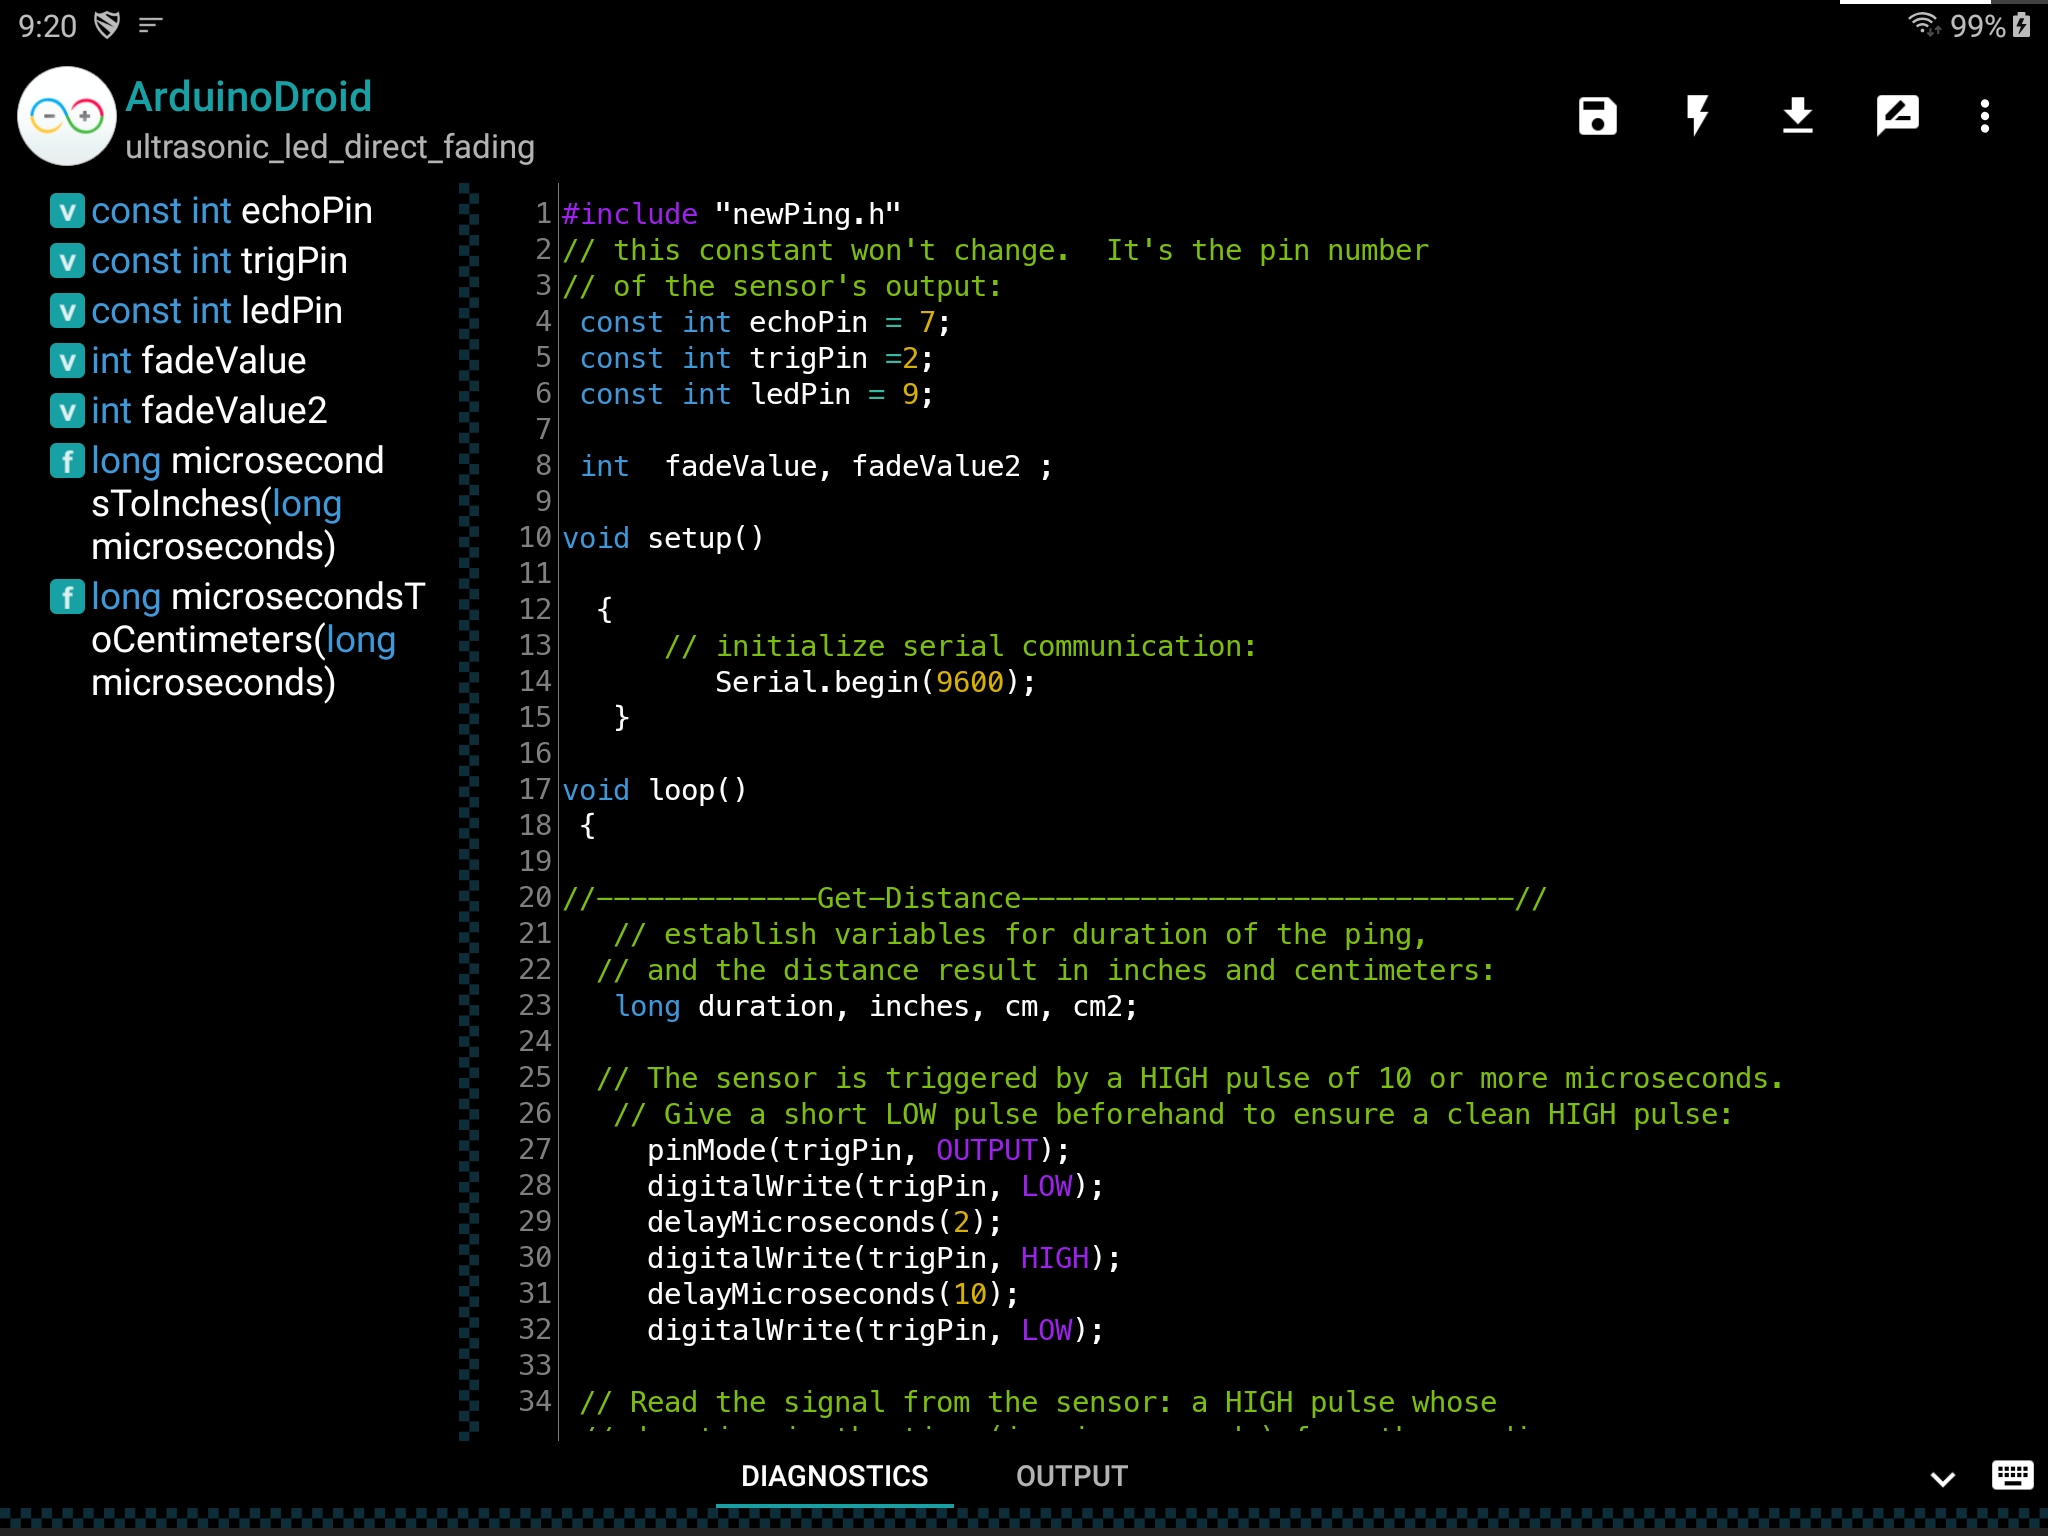Jump to microsecondsToCentimeters function entry

coord(242,639)
